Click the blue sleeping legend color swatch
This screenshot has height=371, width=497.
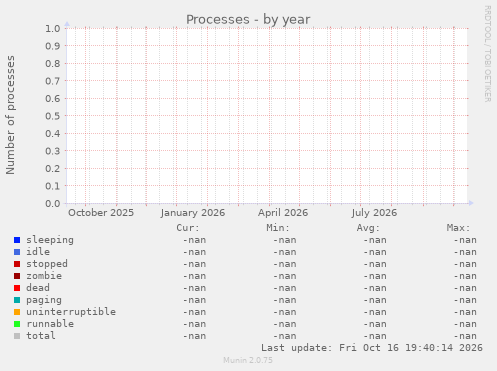(17, 240)
